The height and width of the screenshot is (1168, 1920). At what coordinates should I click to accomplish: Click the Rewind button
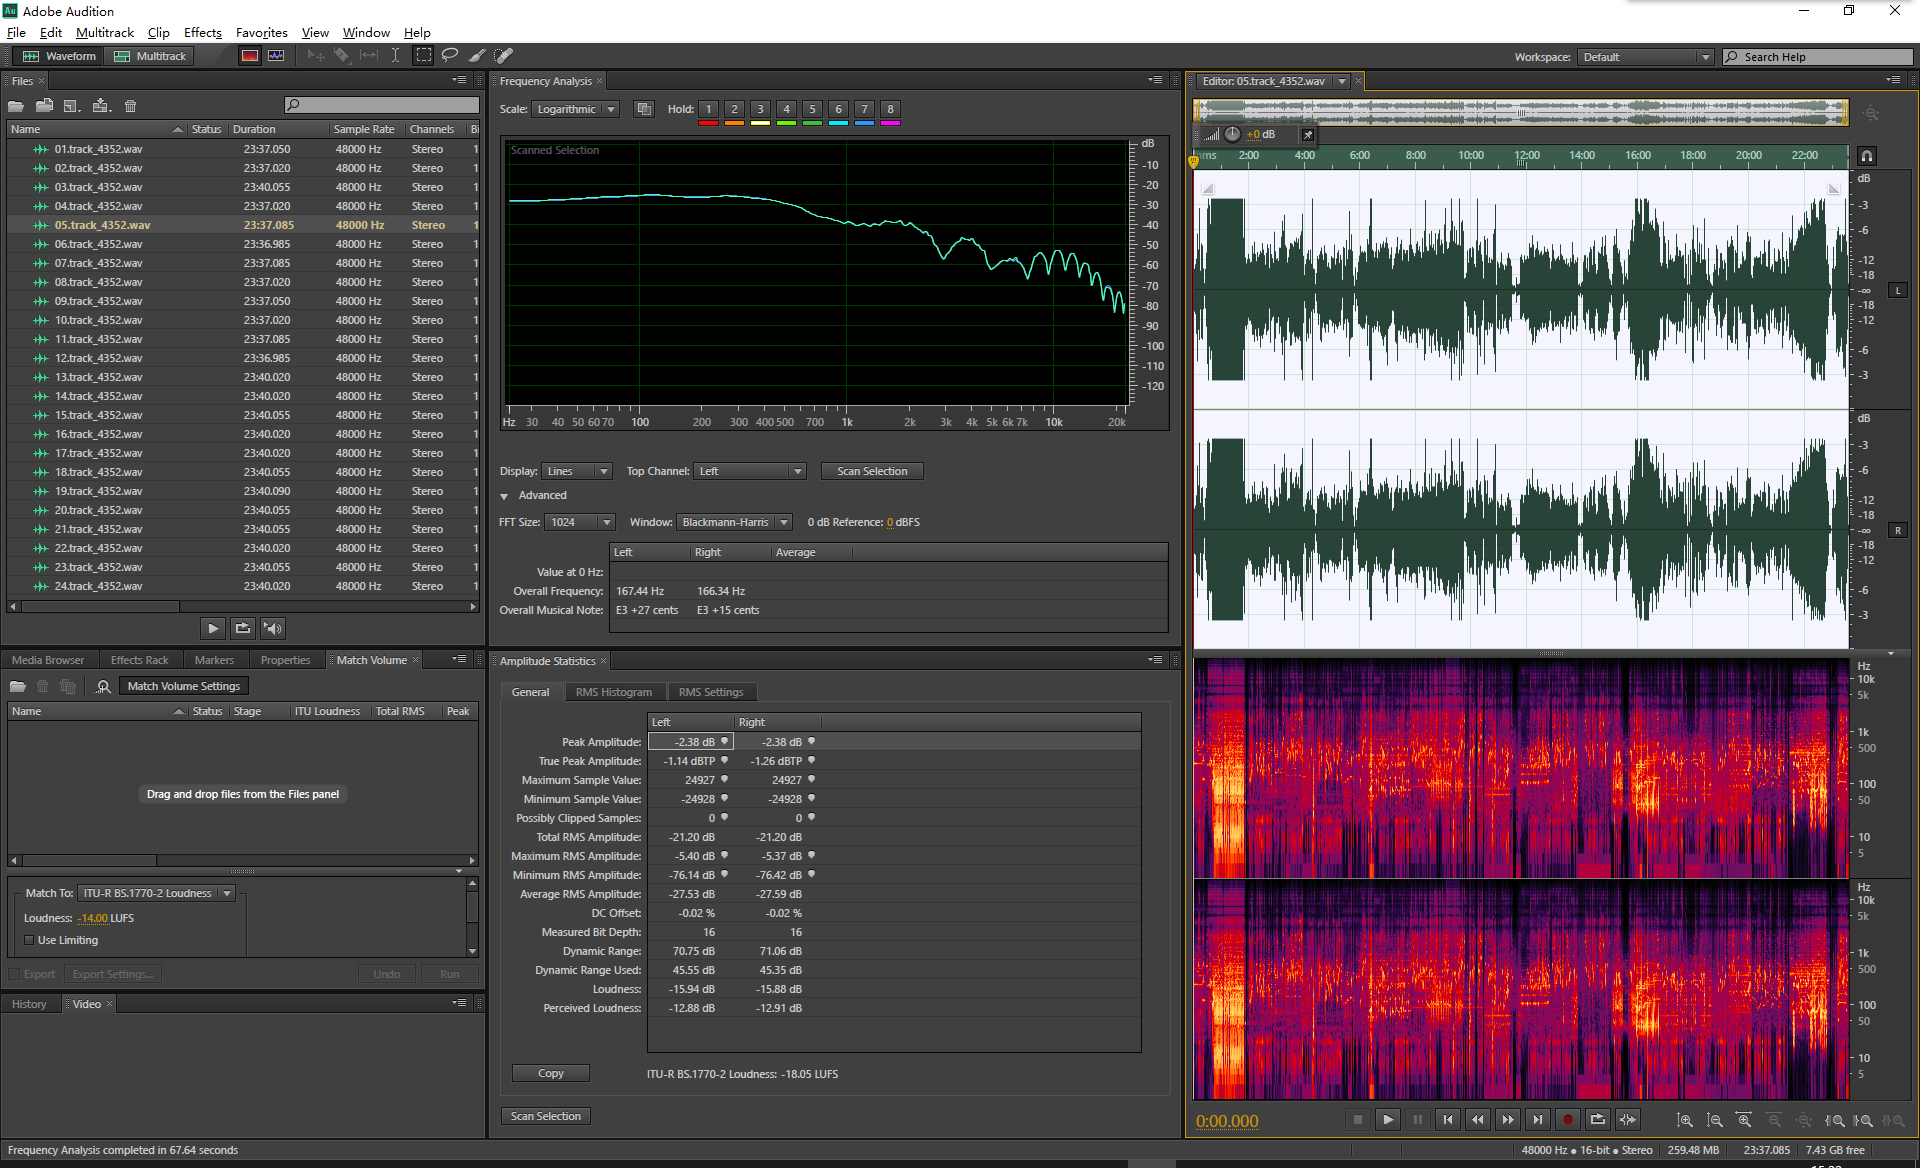tap(1478, 1120)
